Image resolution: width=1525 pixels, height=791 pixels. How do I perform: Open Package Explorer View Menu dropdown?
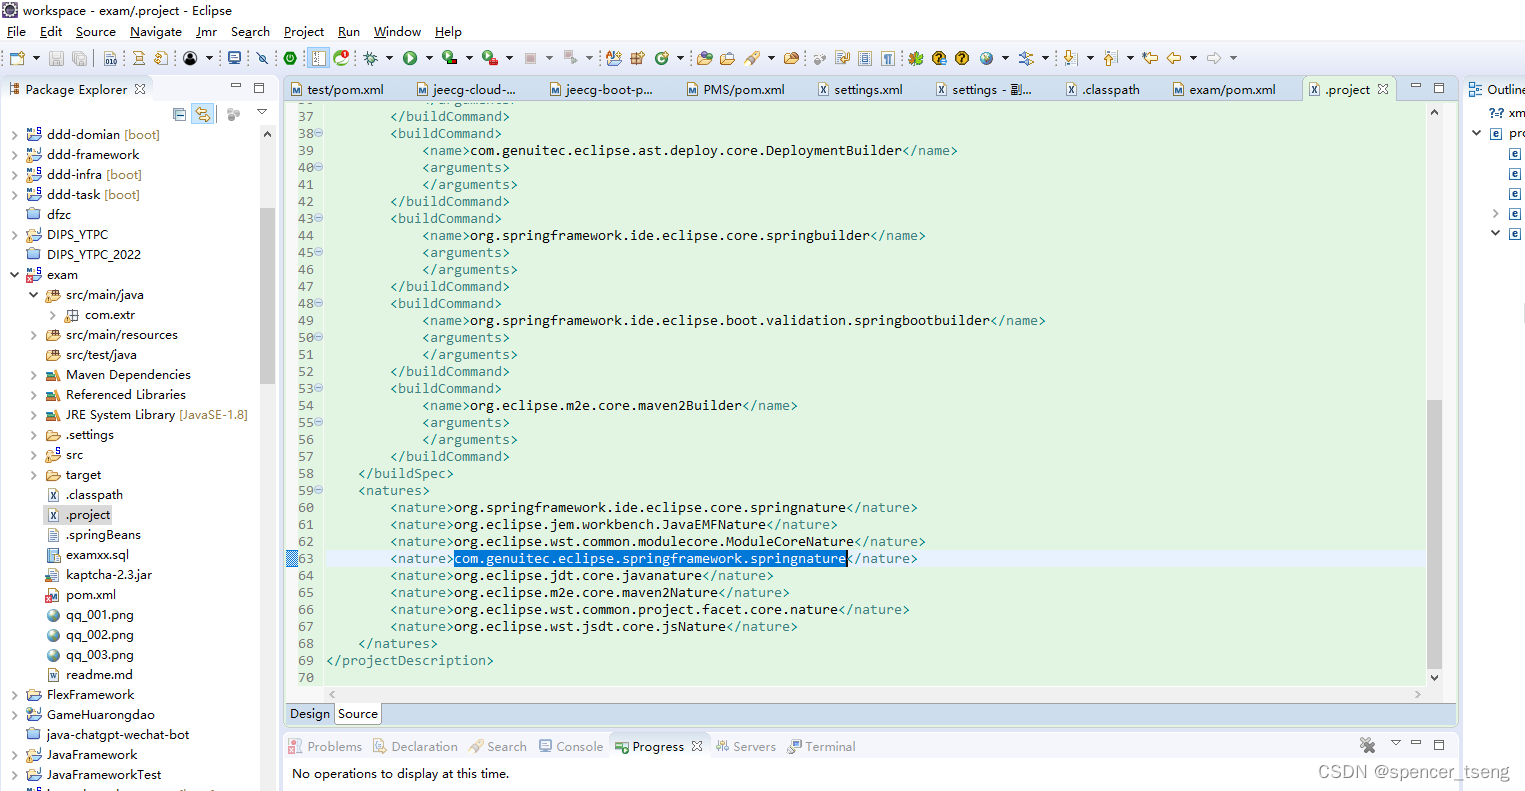pos(262,112)
